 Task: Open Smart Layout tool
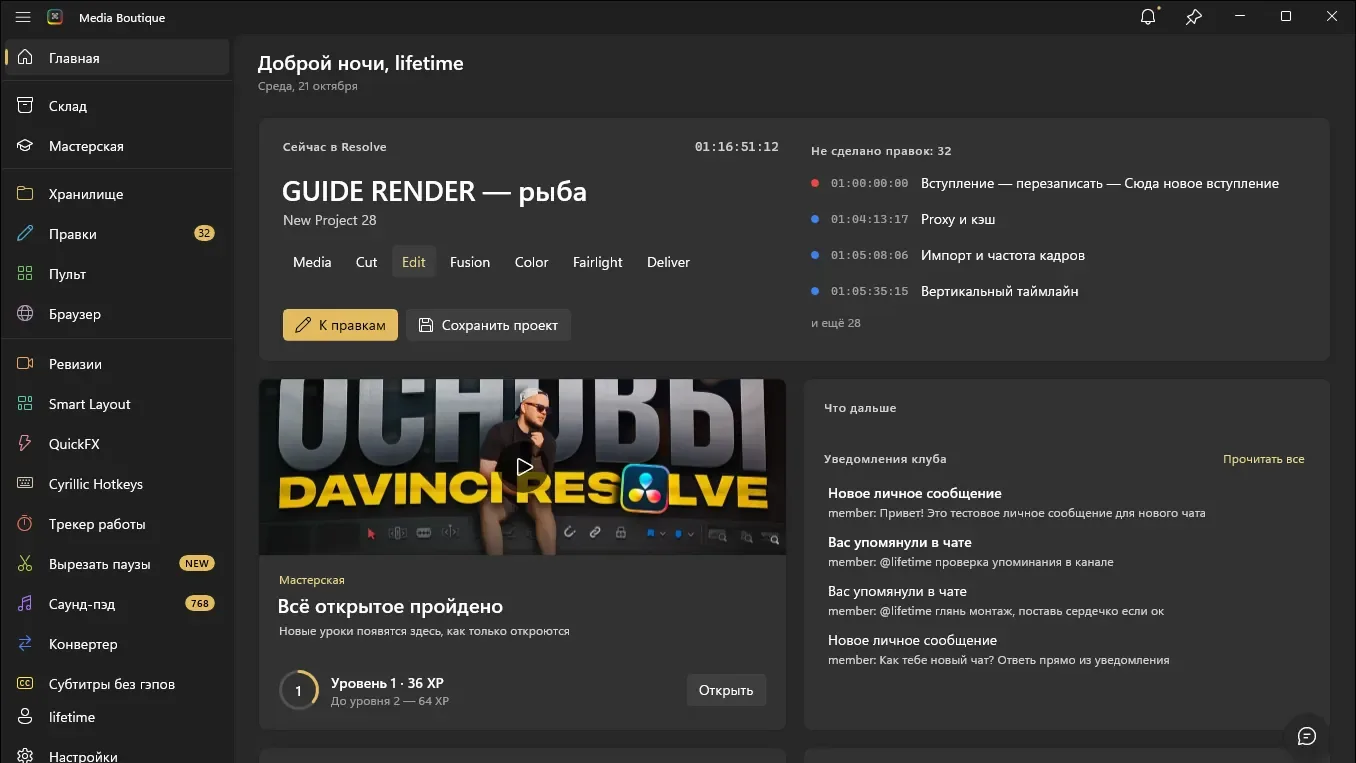point(117,404)
